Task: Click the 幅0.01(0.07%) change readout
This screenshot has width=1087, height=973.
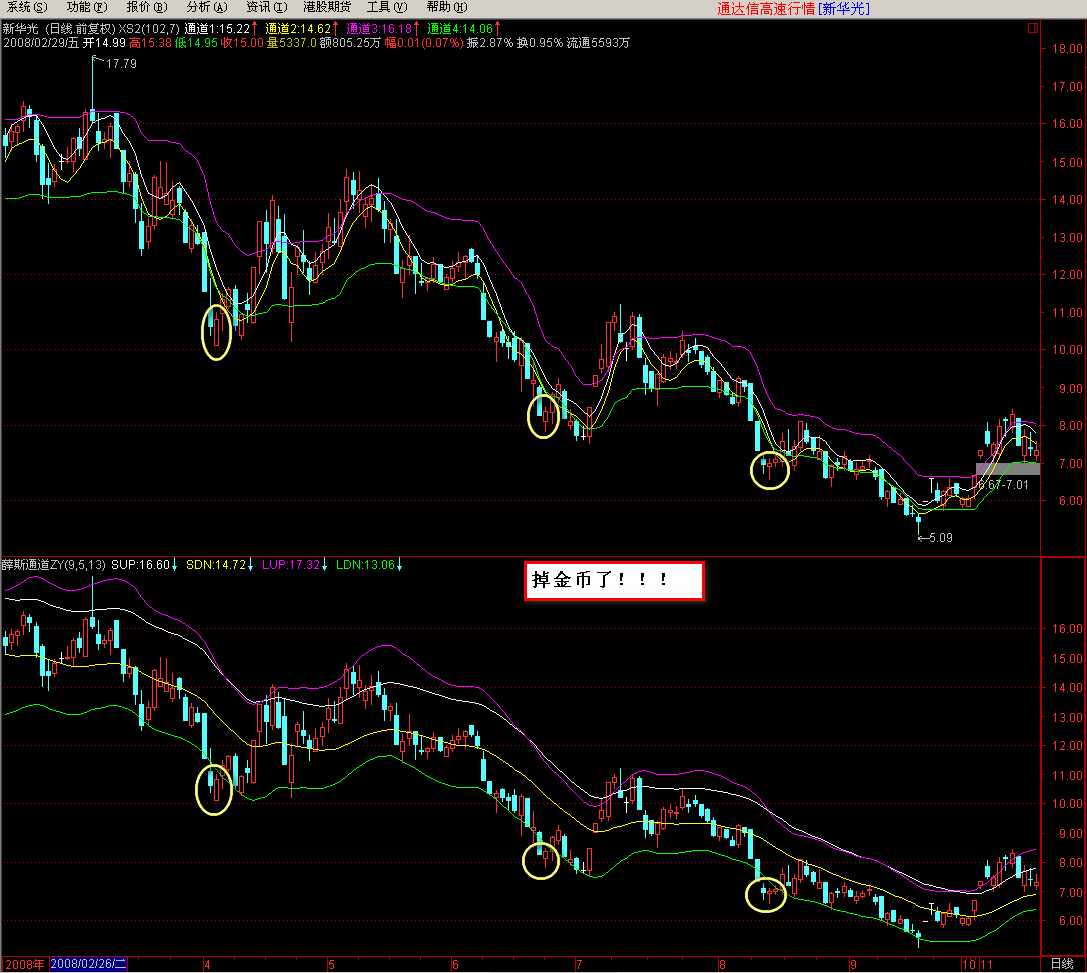Action: 424,43
